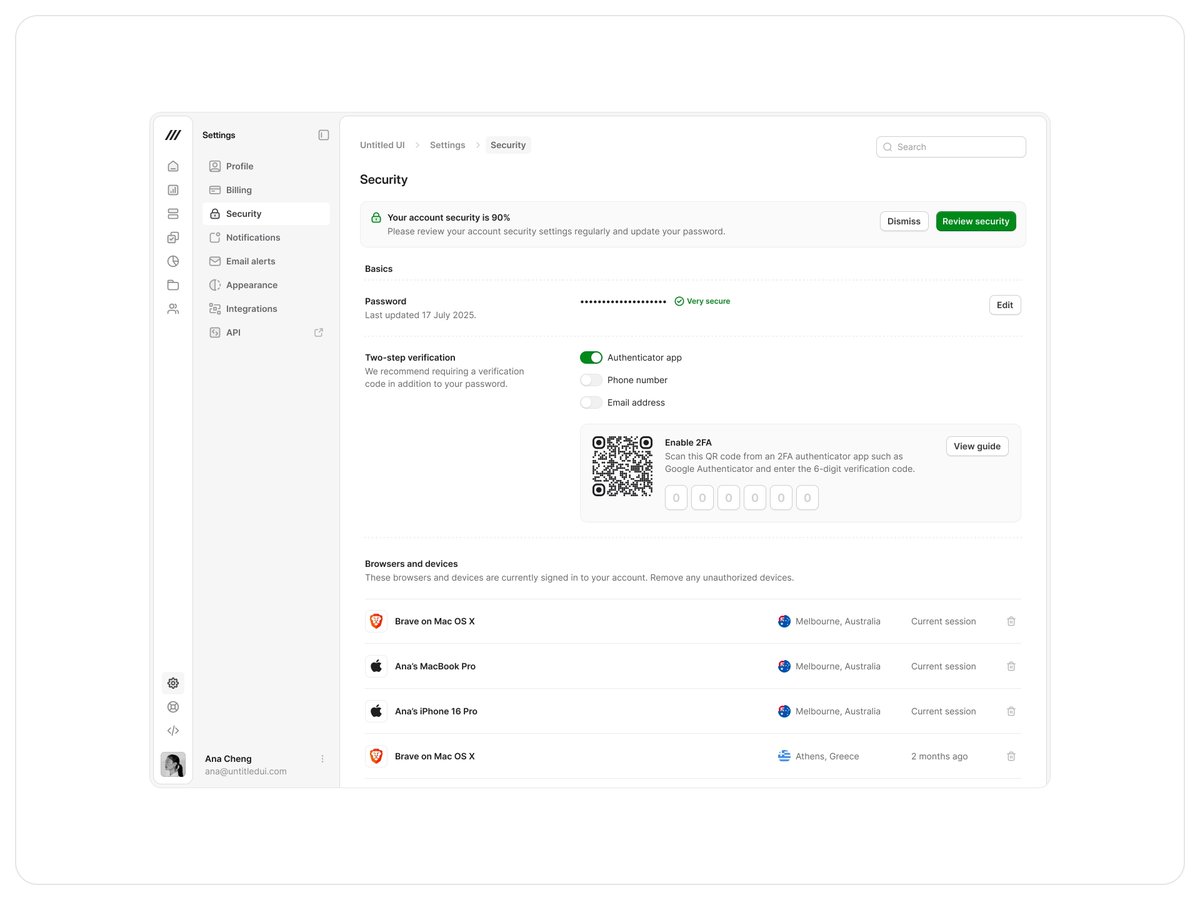
Task: Click the Untitled UI logo in the rail
Action: pos(173,135)
